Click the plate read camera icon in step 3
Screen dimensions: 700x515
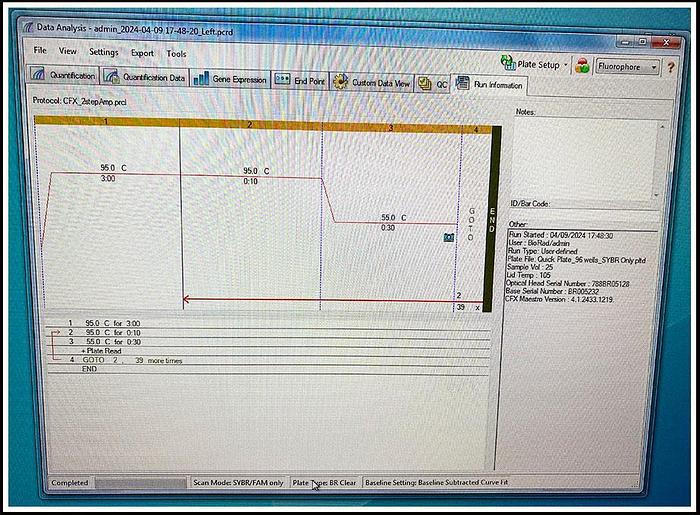[449, 237]
